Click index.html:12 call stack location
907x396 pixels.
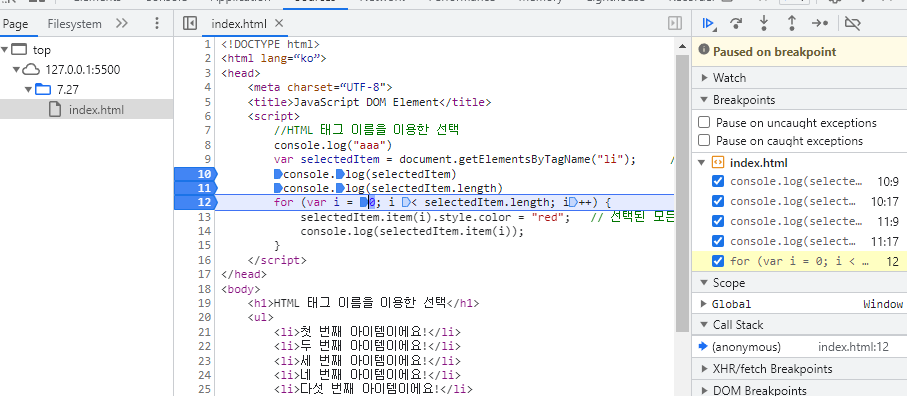point(853,347)
